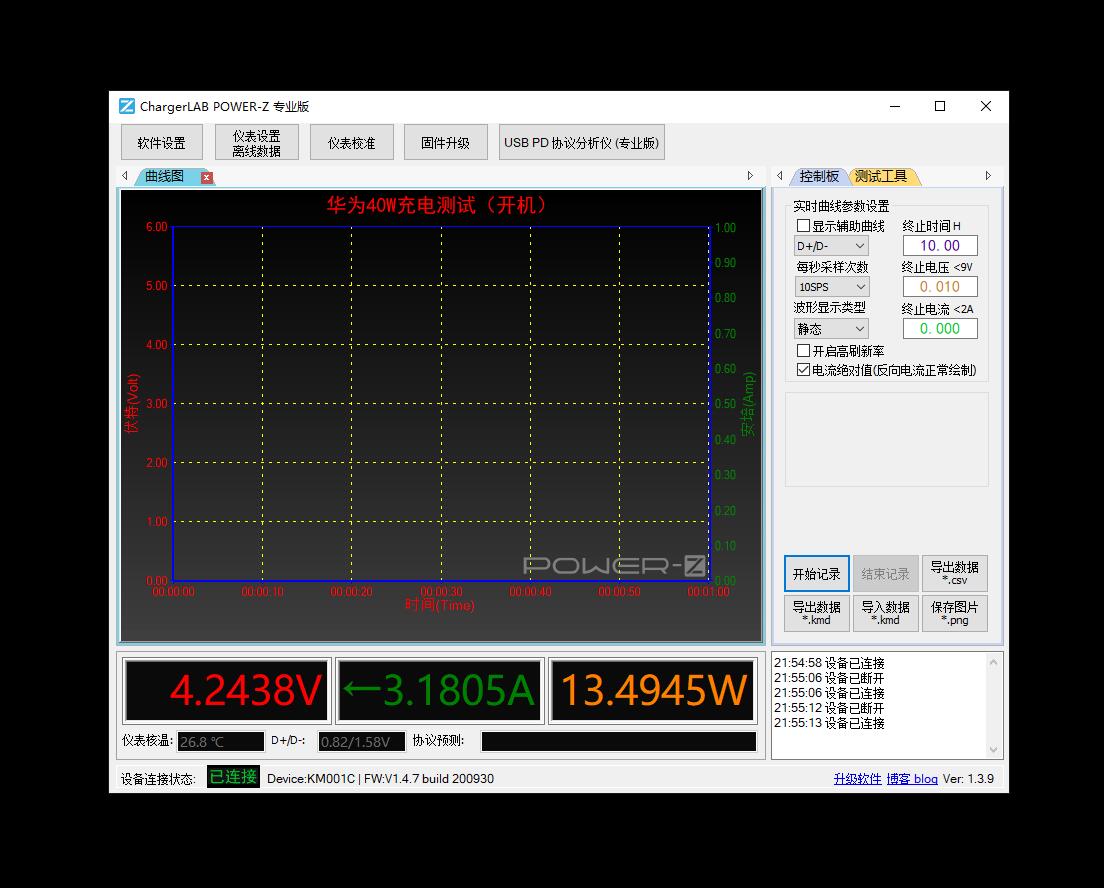Launch 仪表校准 meter calibration
The height and width of the screenshot is (888, 1104).
352,142
